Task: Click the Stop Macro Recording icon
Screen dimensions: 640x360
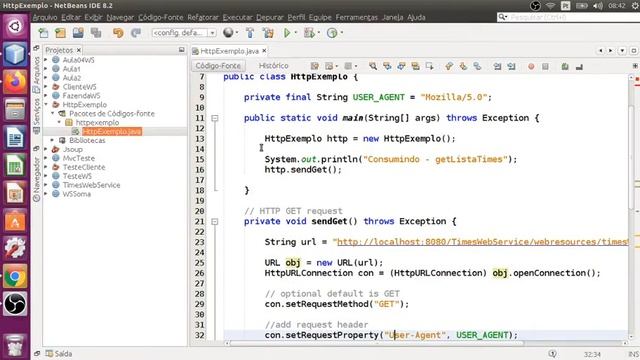Action: 545,66
